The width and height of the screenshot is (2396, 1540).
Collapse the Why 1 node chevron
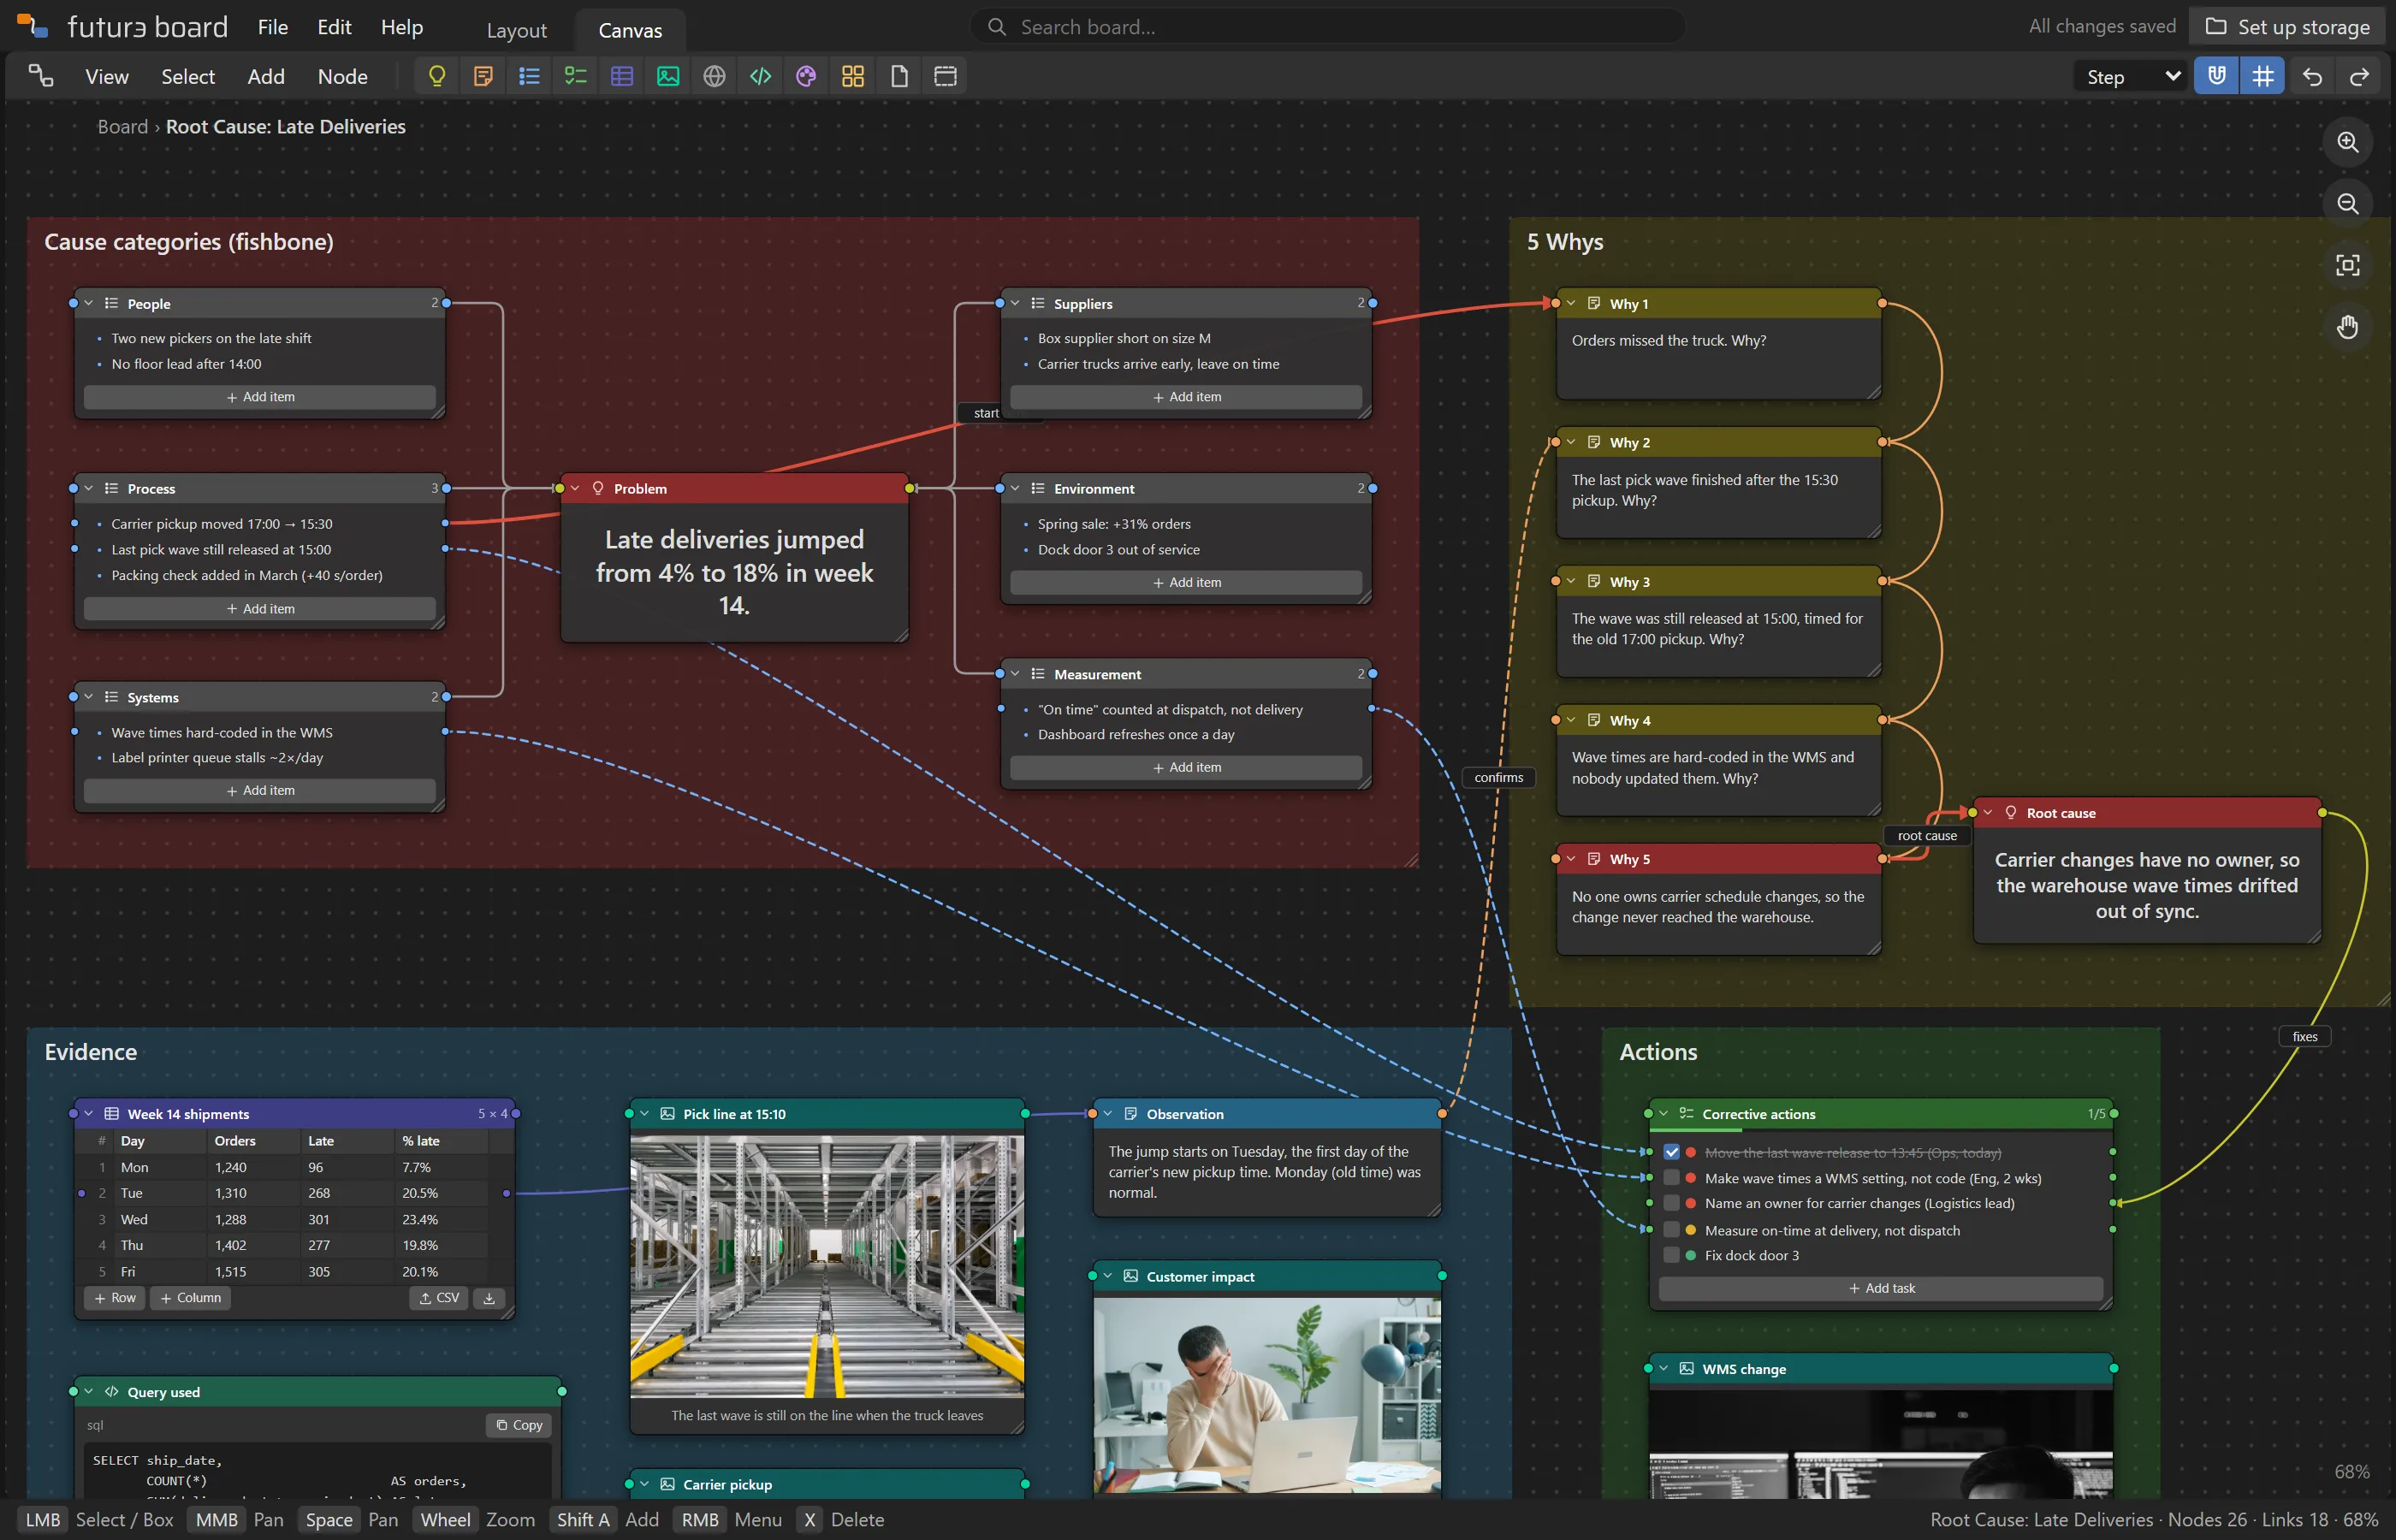(1571, 303)
